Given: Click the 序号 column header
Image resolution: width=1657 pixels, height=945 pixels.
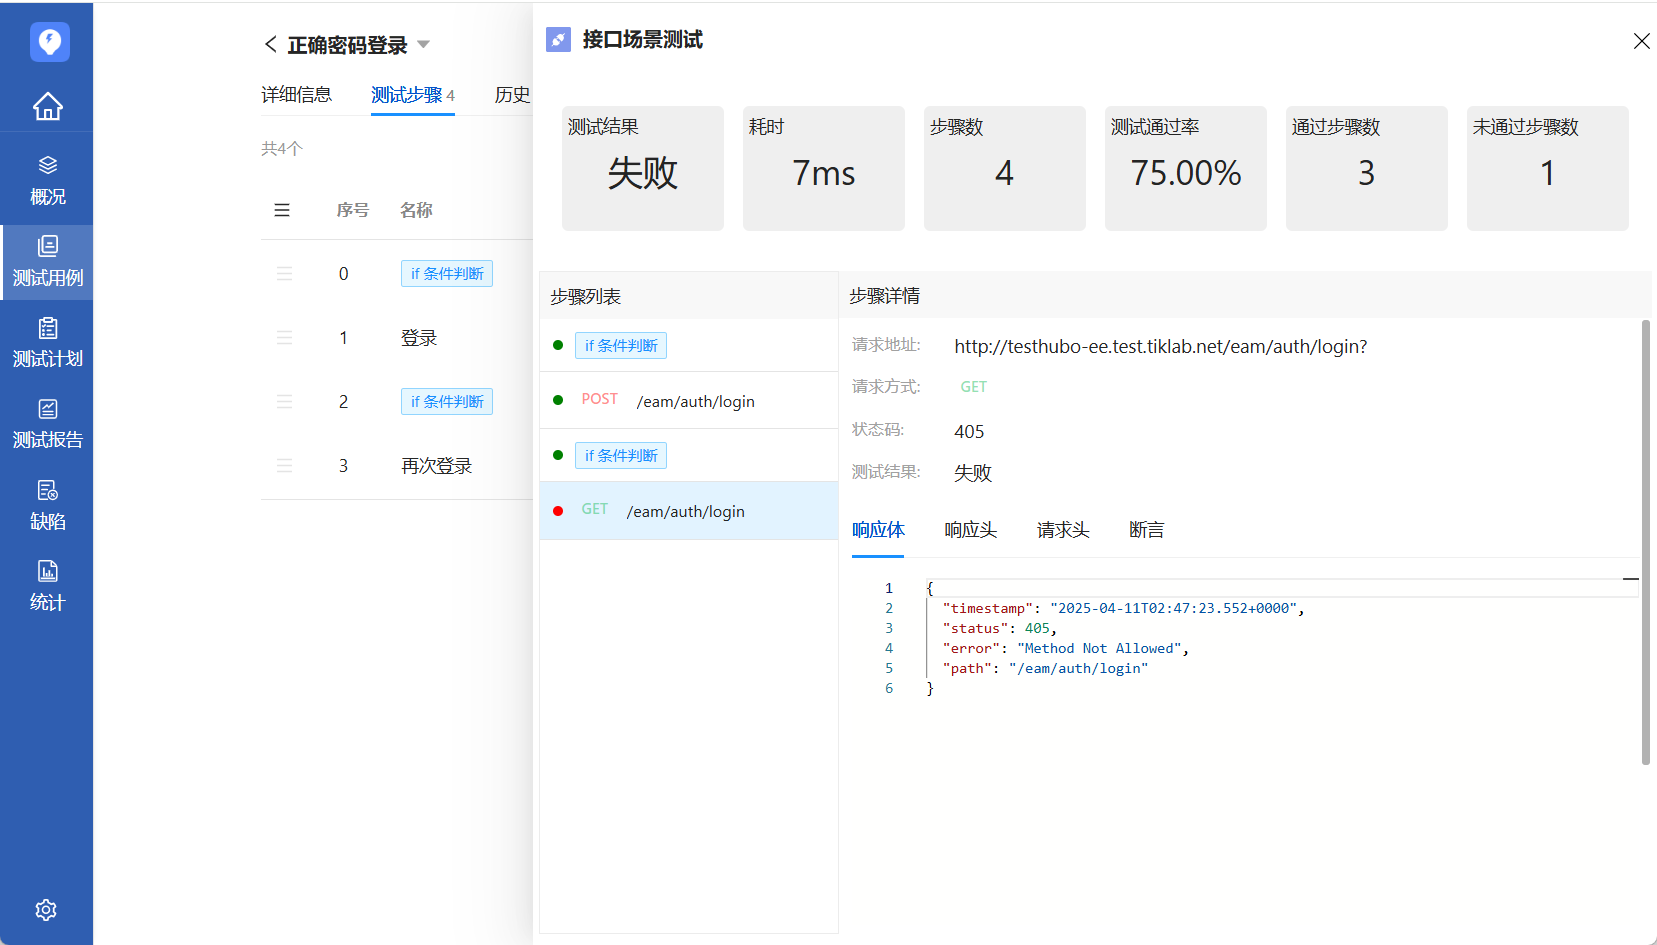Looking at the screenshot, I should [x=352, y=210].
